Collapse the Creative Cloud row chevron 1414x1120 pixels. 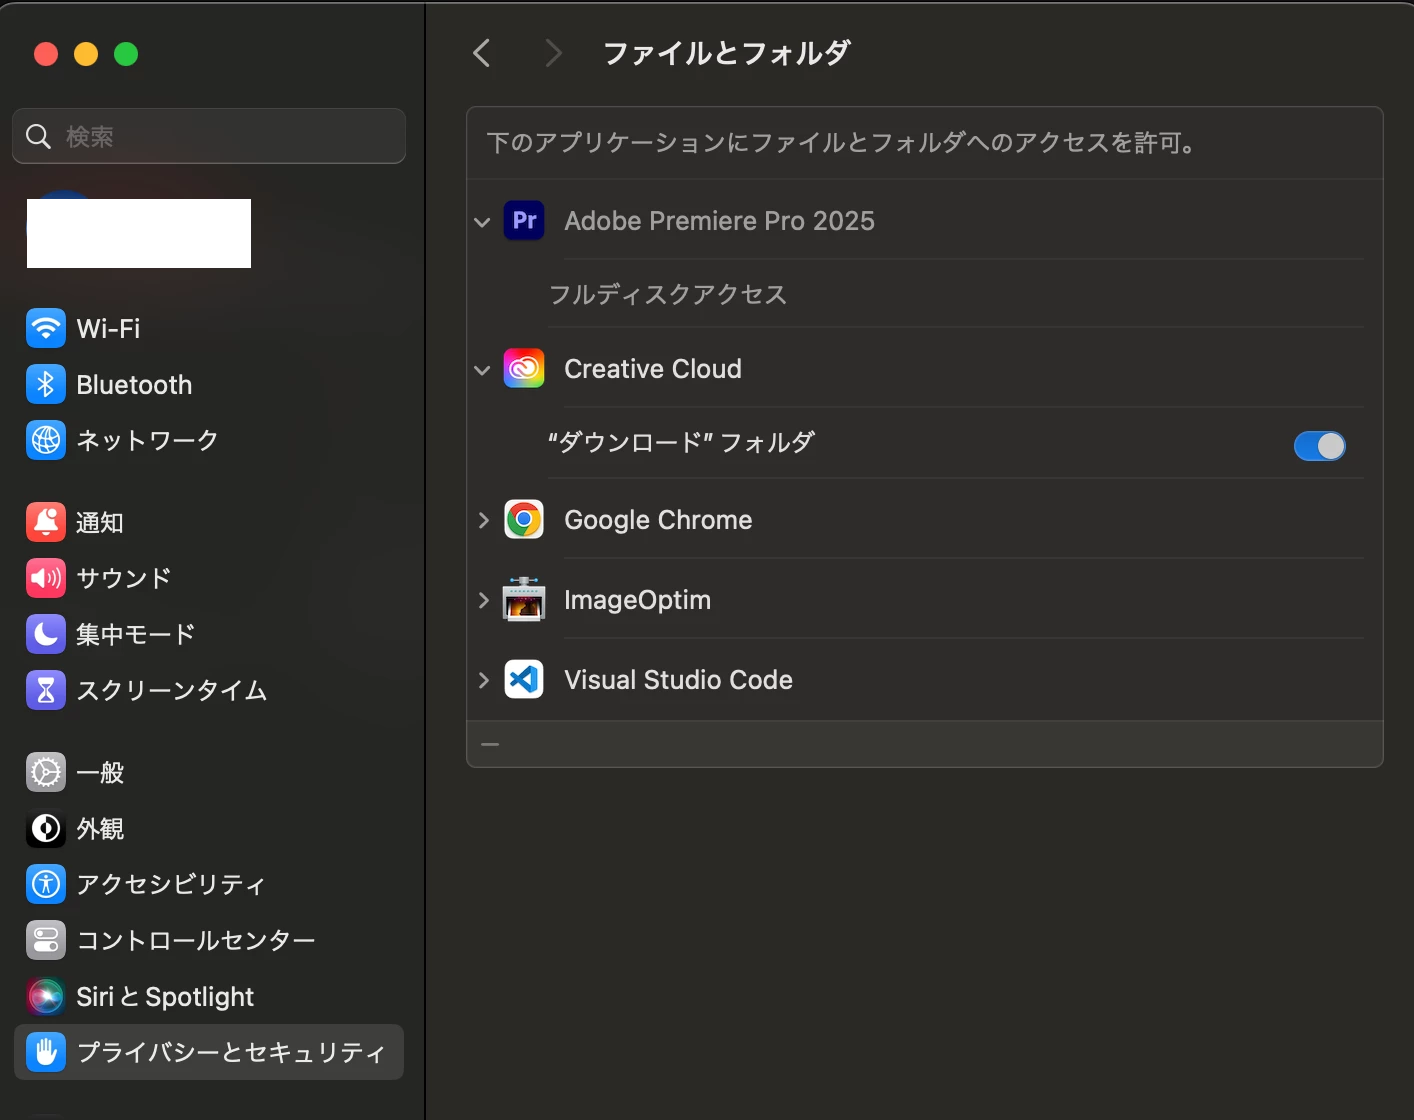pyautogui.click(x=482, y=370)
